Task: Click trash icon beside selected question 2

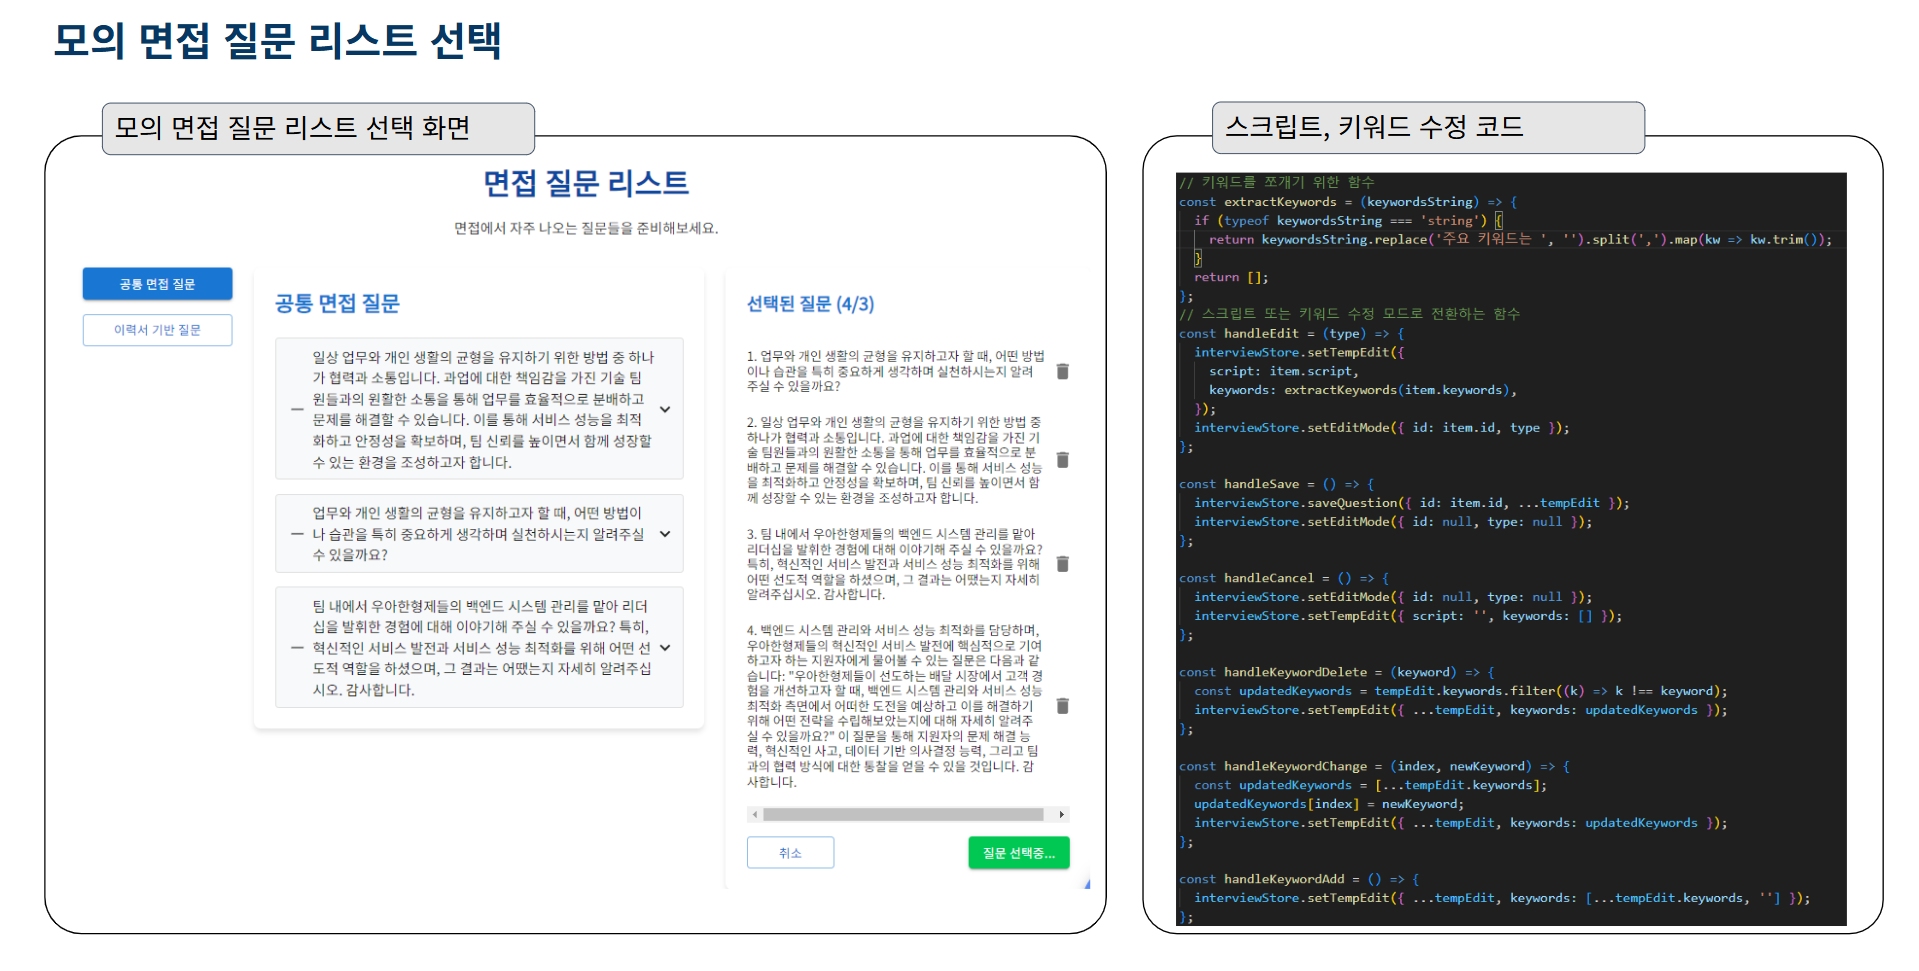Action: click(x=1062, y=460)
